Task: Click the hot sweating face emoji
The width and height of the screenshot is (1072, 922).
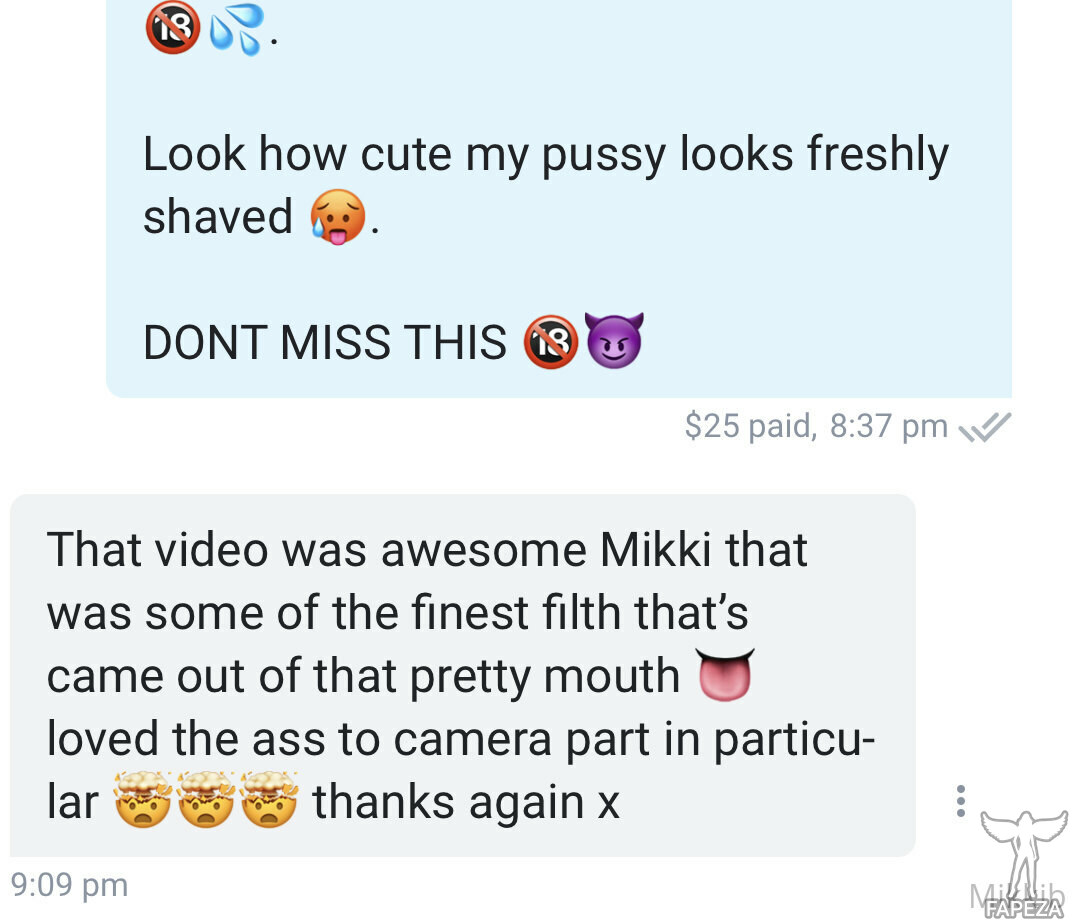Action: click(337, 217)
